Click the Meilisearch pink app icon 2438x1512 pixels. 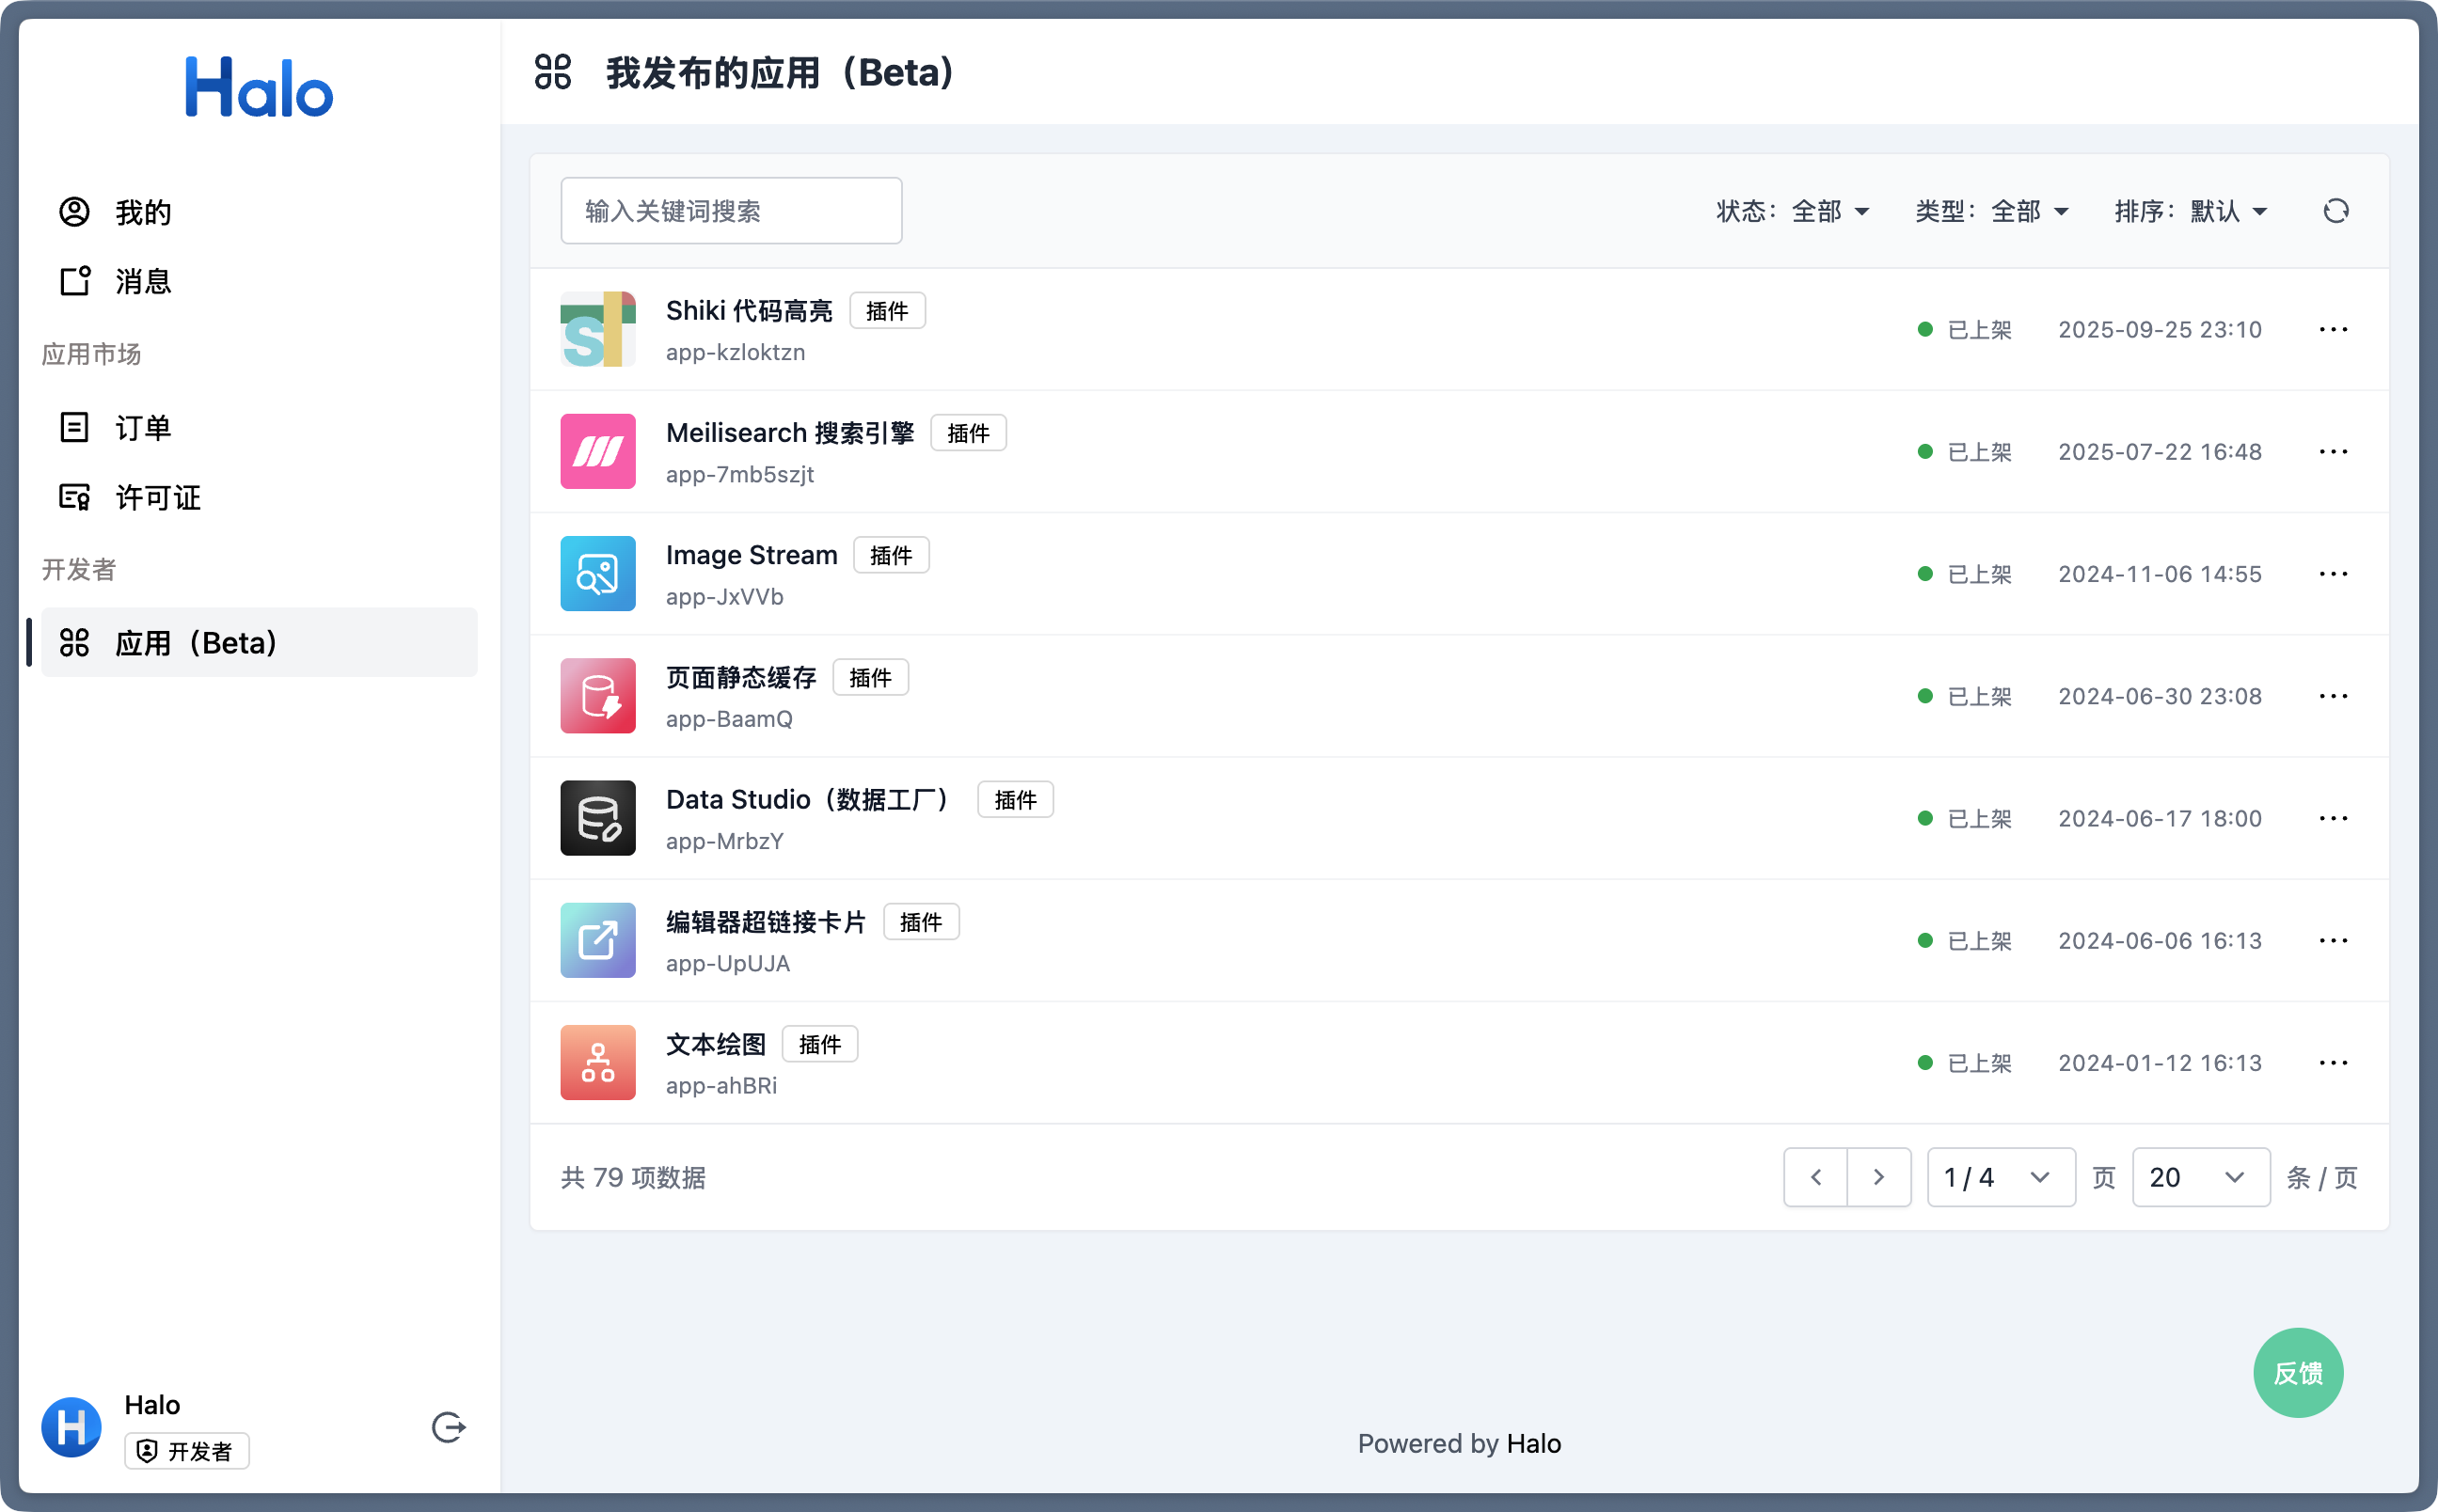(x=598, y=452)
